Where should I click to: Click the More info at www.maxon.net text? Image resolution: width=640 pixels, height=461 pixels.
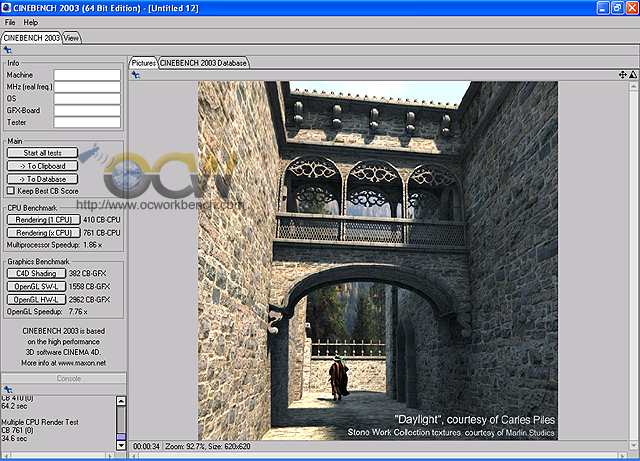64,363
